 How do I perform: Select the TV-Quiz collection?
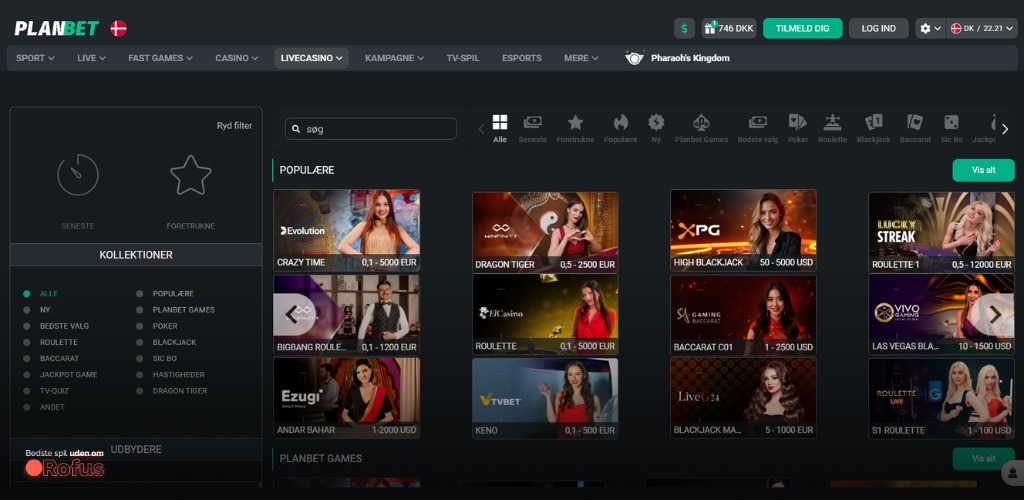pyautogui.click(x=54, y=391)
